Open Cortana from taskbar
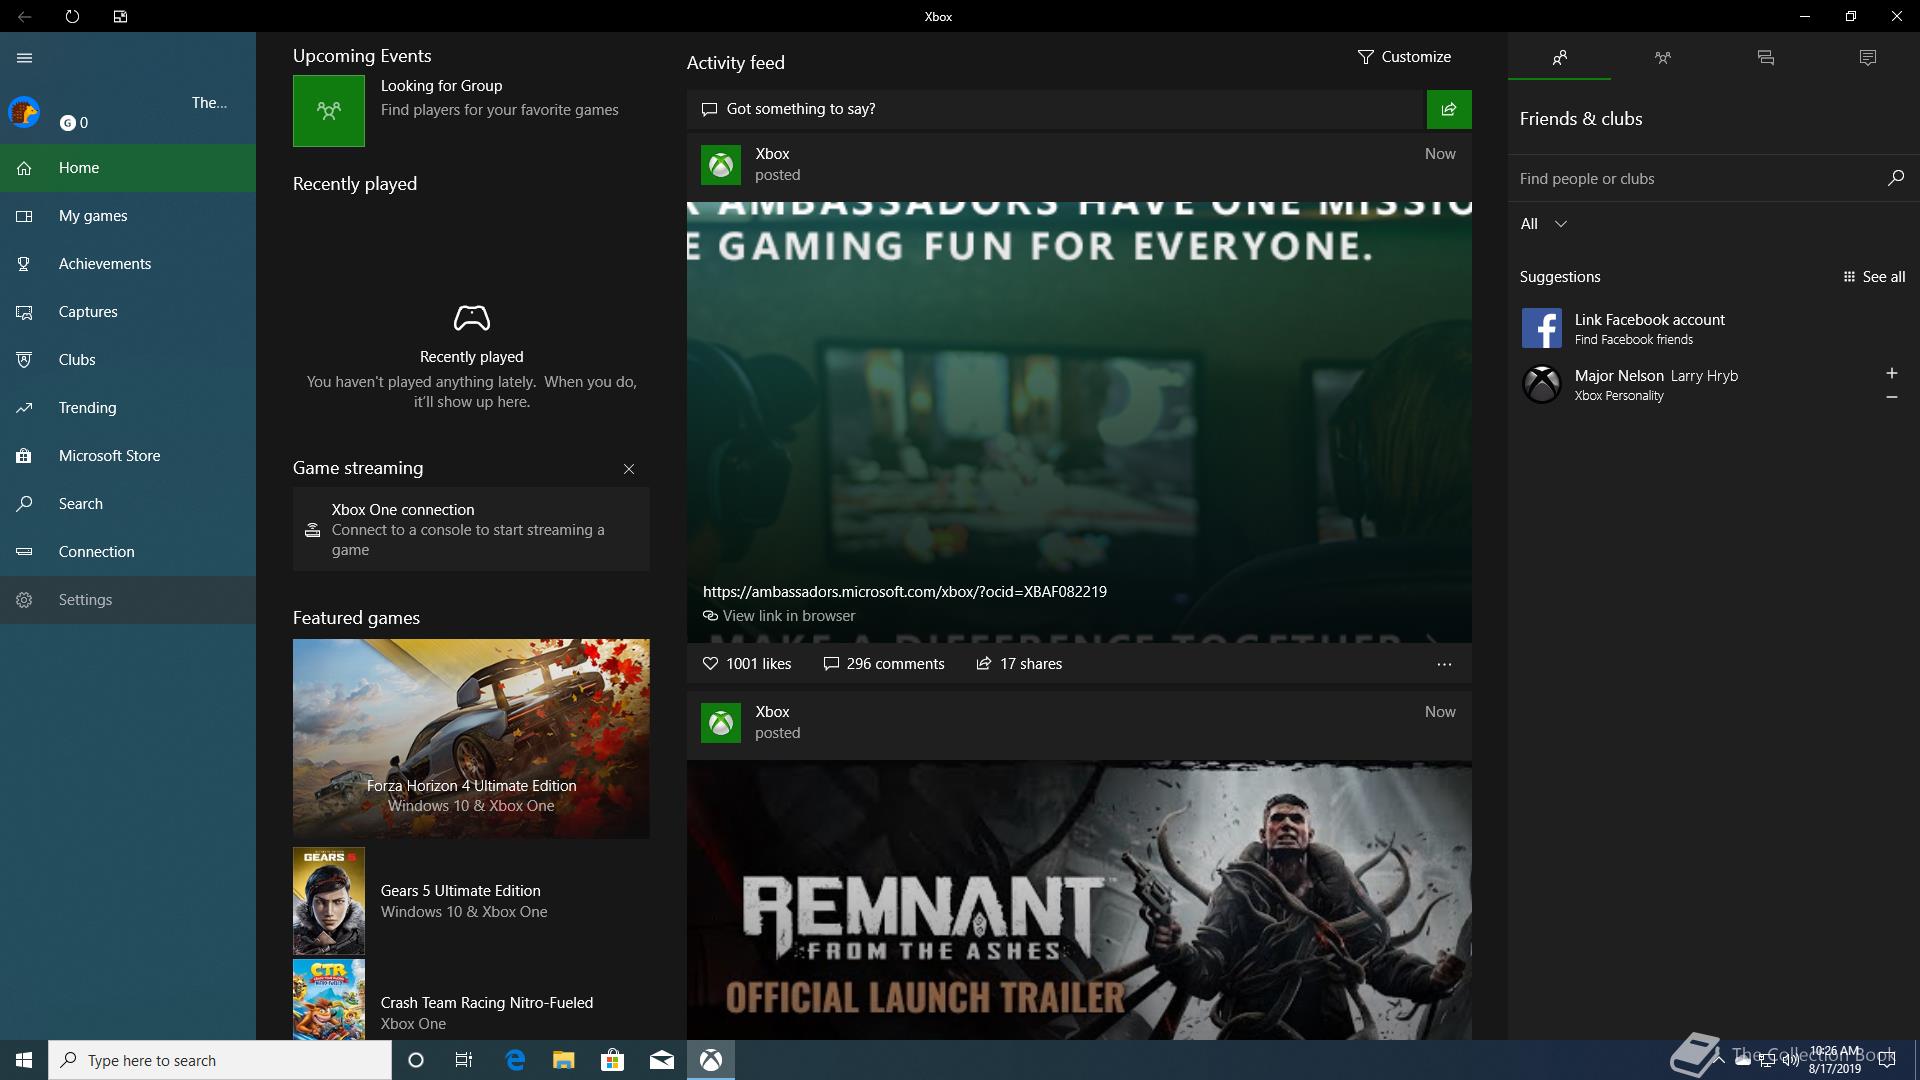Image resolution: width=1920 pixels, height=1080 pixels. (416, 1060)
